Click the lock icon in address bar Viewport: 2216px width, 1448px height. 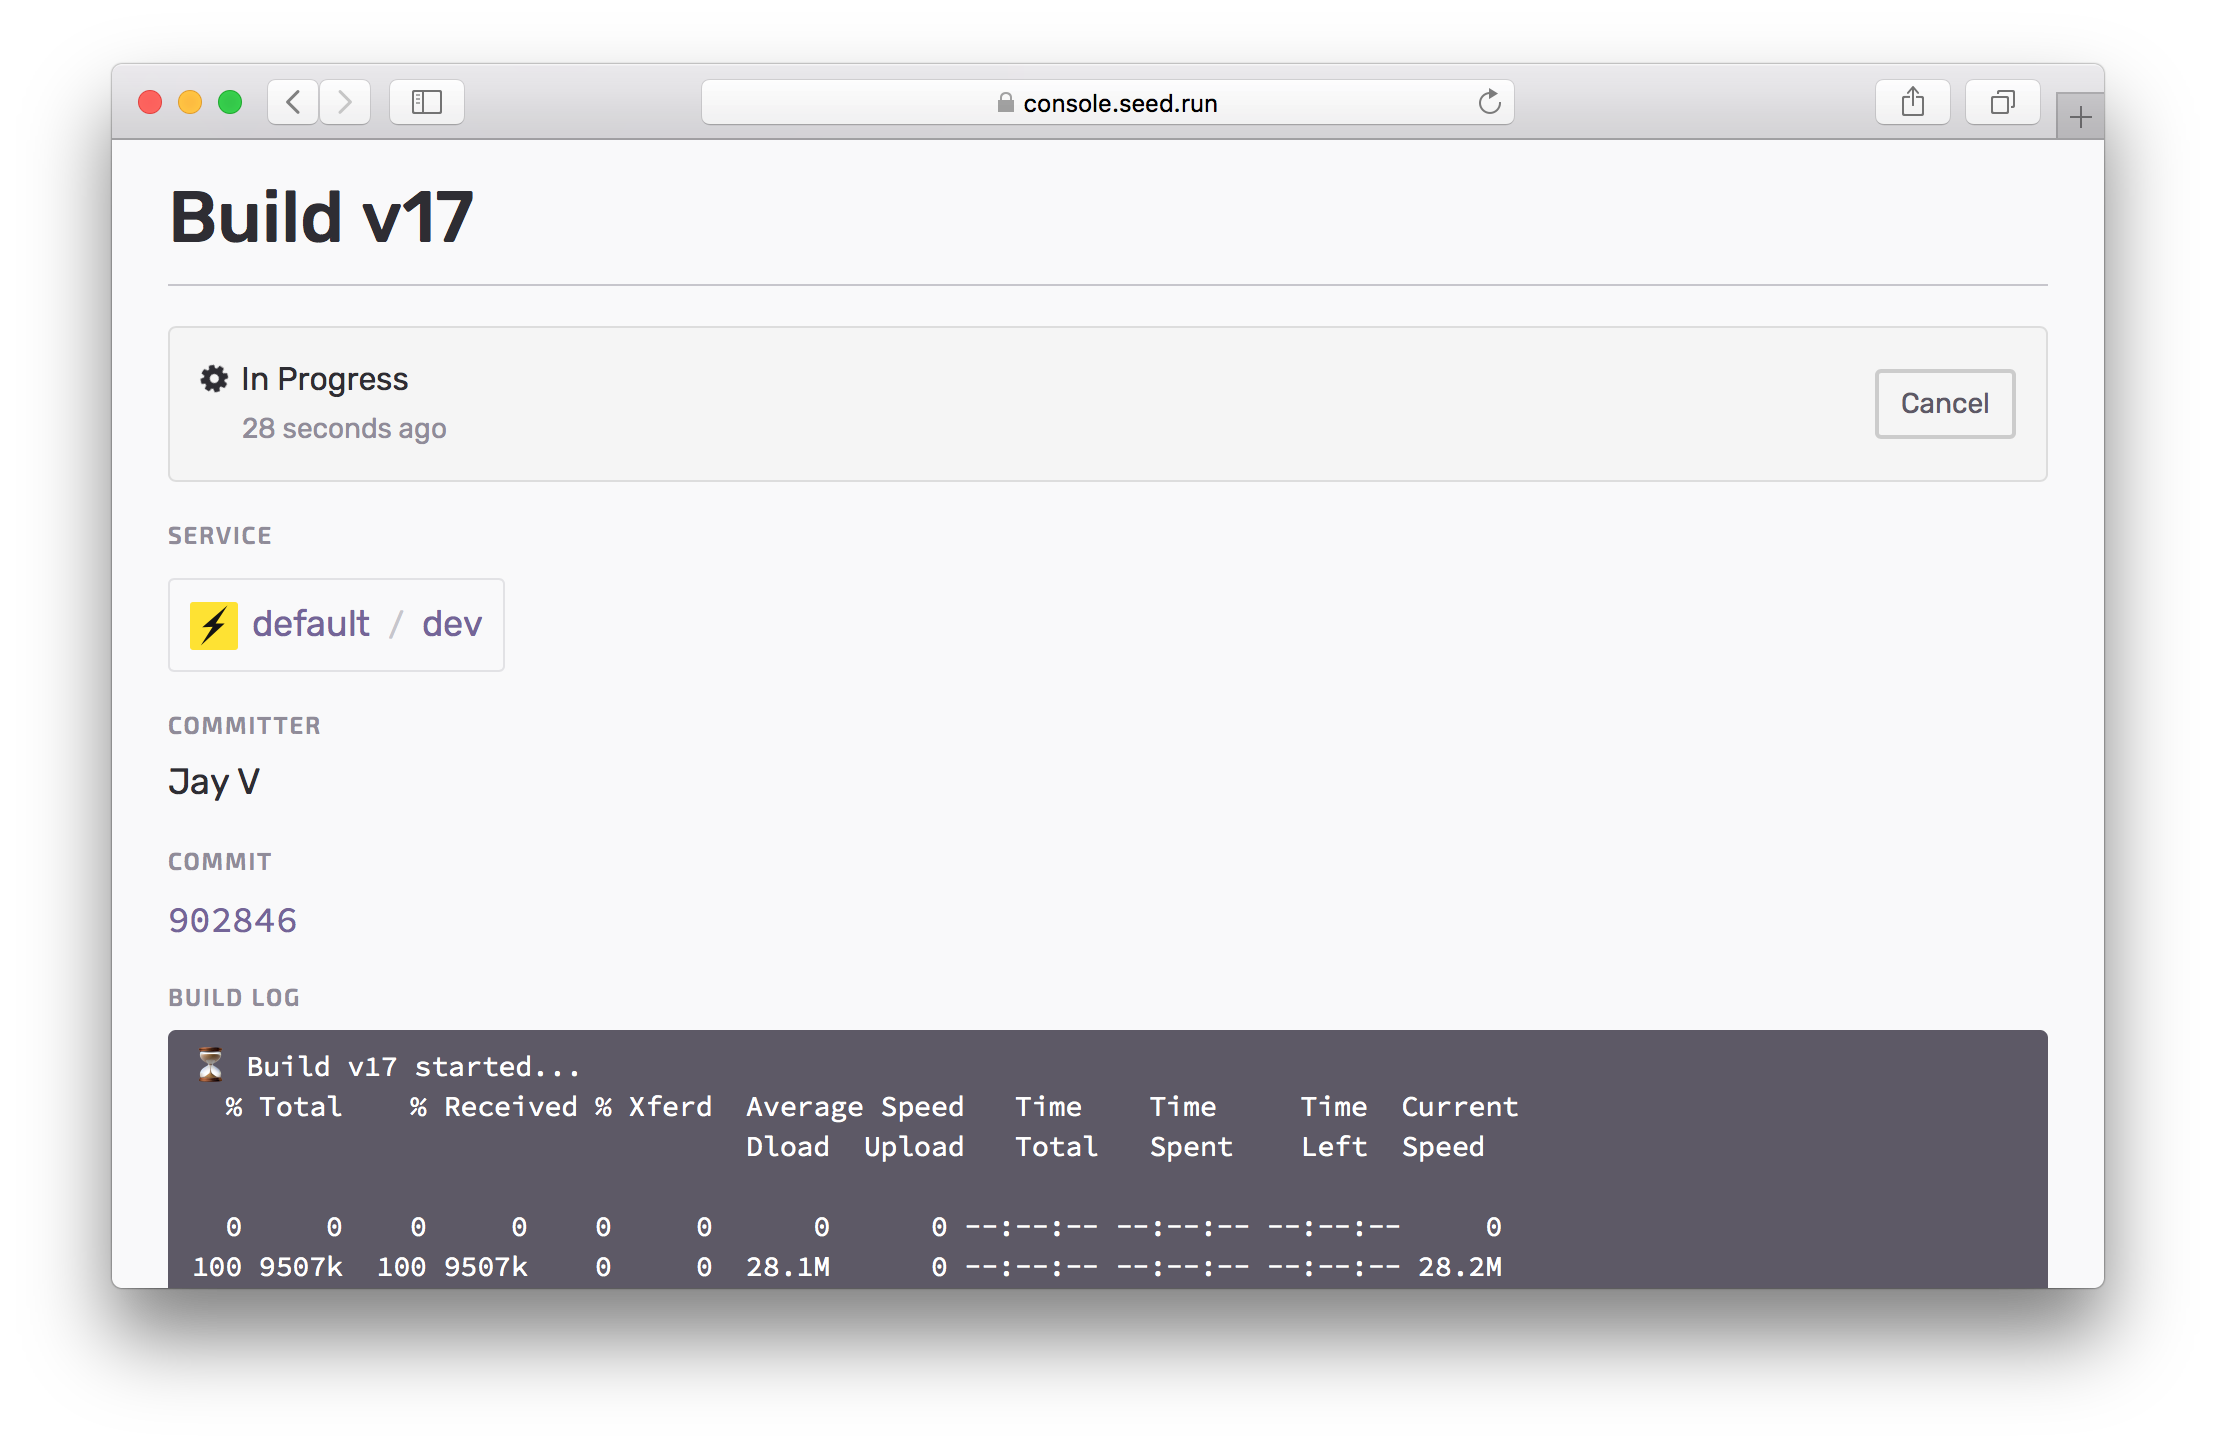point(1005,103)
